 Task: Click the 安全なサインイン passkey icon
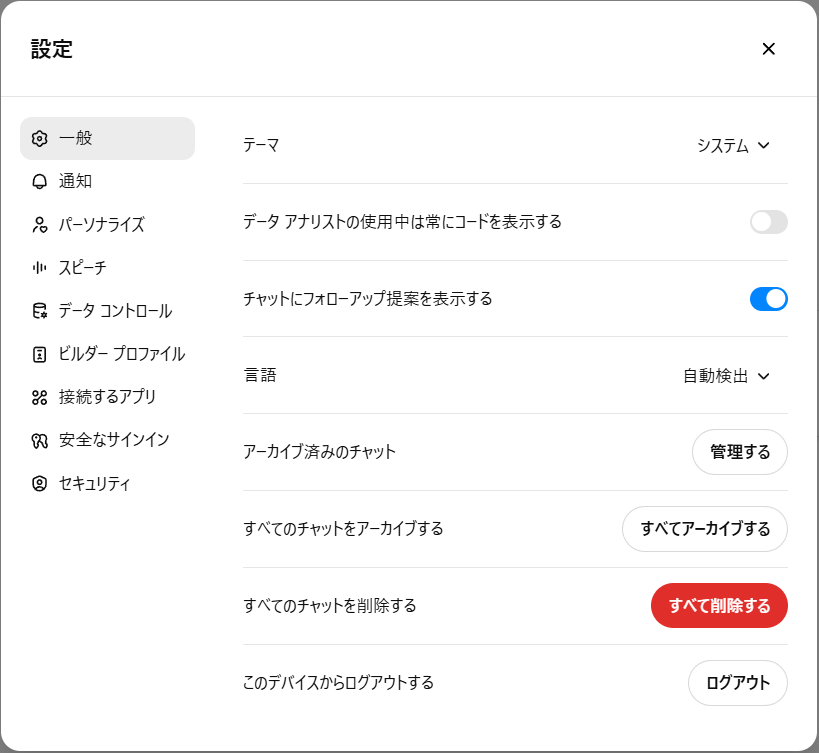click(x=40, y=439)
